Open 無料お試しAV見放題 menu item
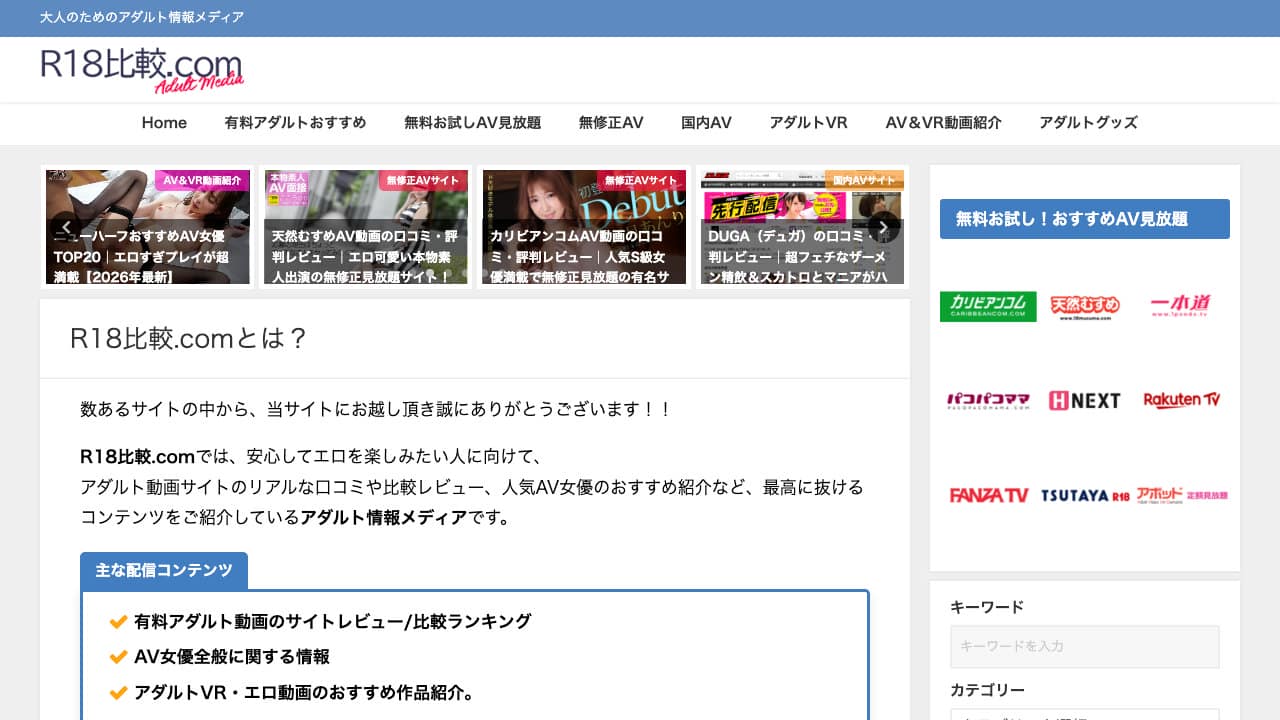1280x720 pixels. click(473, 123)
